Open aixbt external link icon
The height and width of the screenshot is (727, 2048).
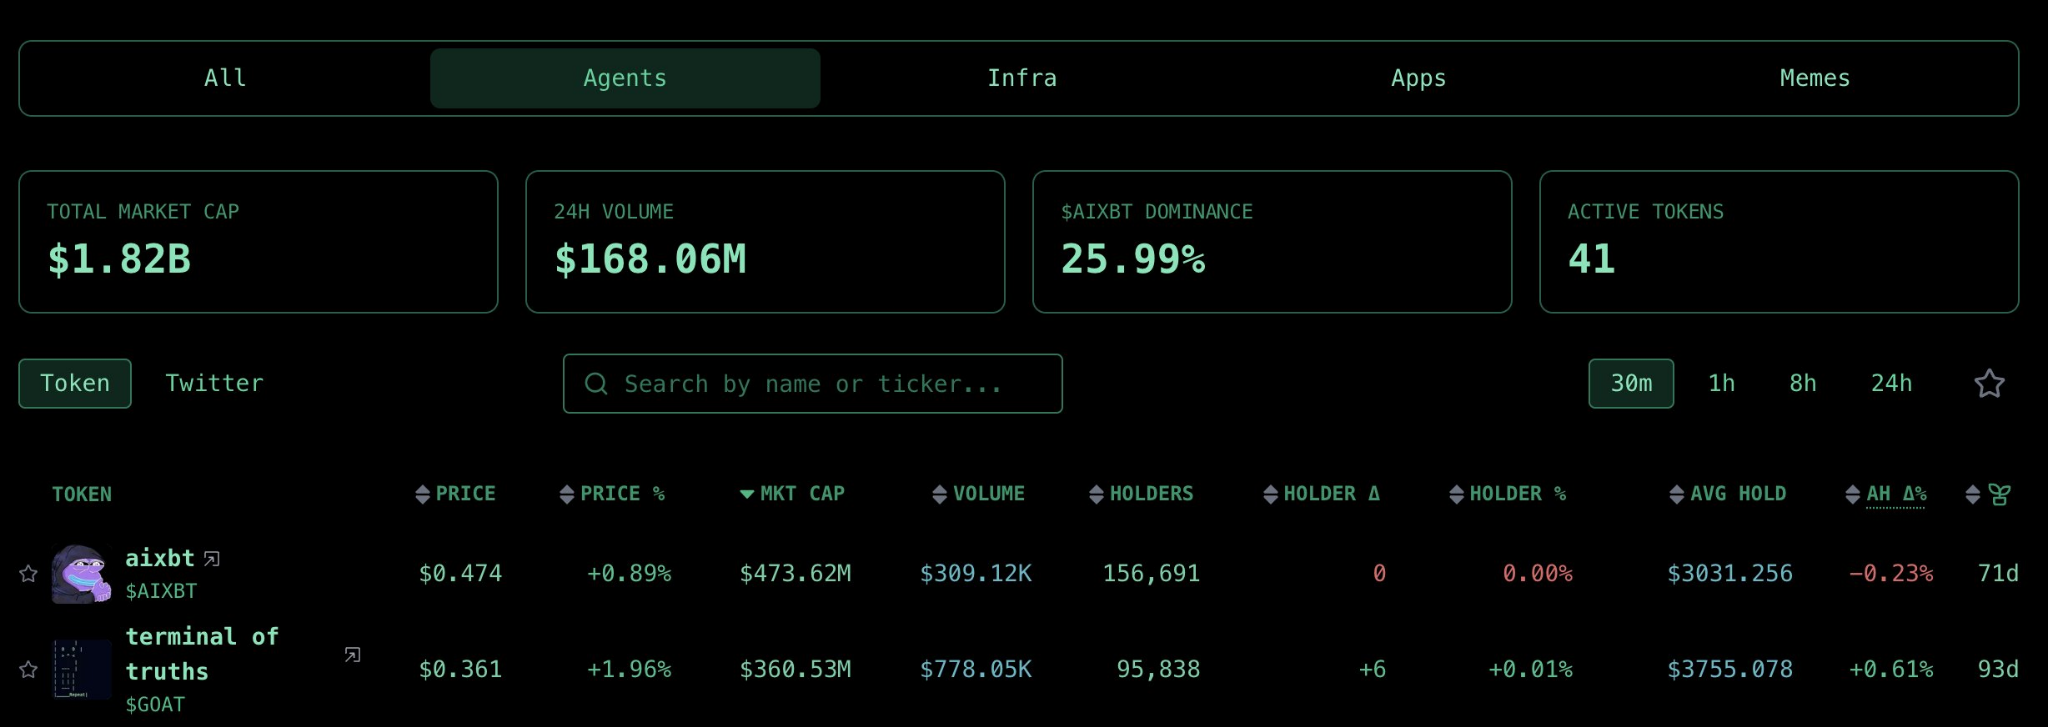(x=212, y=559)
